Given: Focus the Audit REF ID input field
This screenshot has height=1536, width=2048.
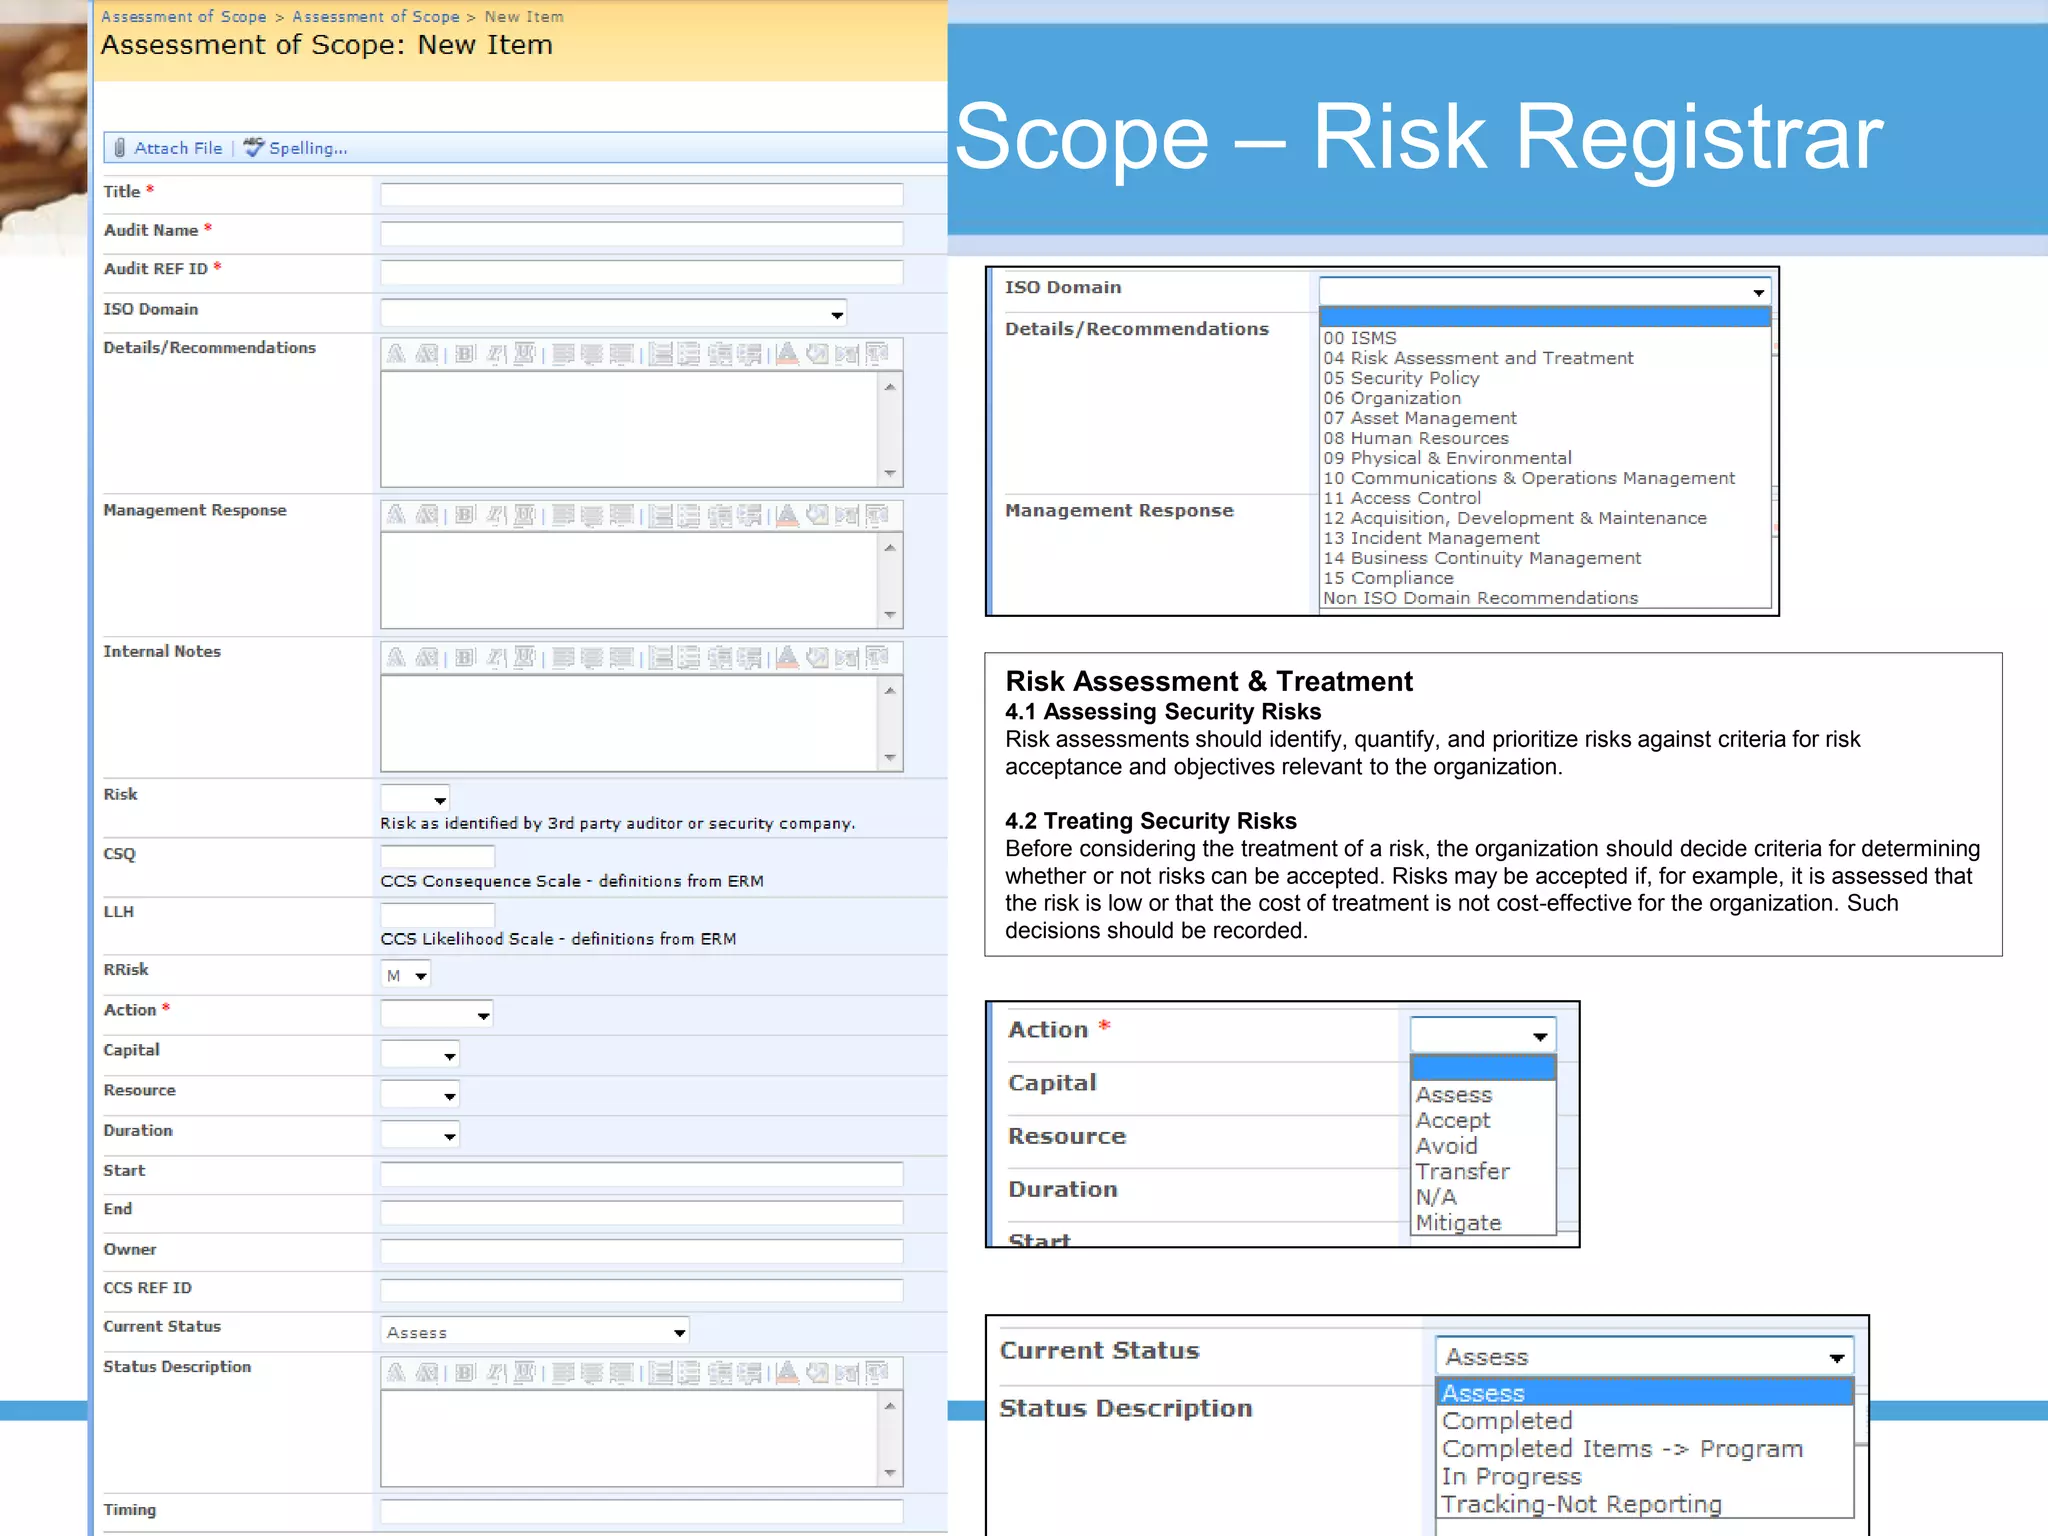Looking at the screenshot, I should coord(642,272).
